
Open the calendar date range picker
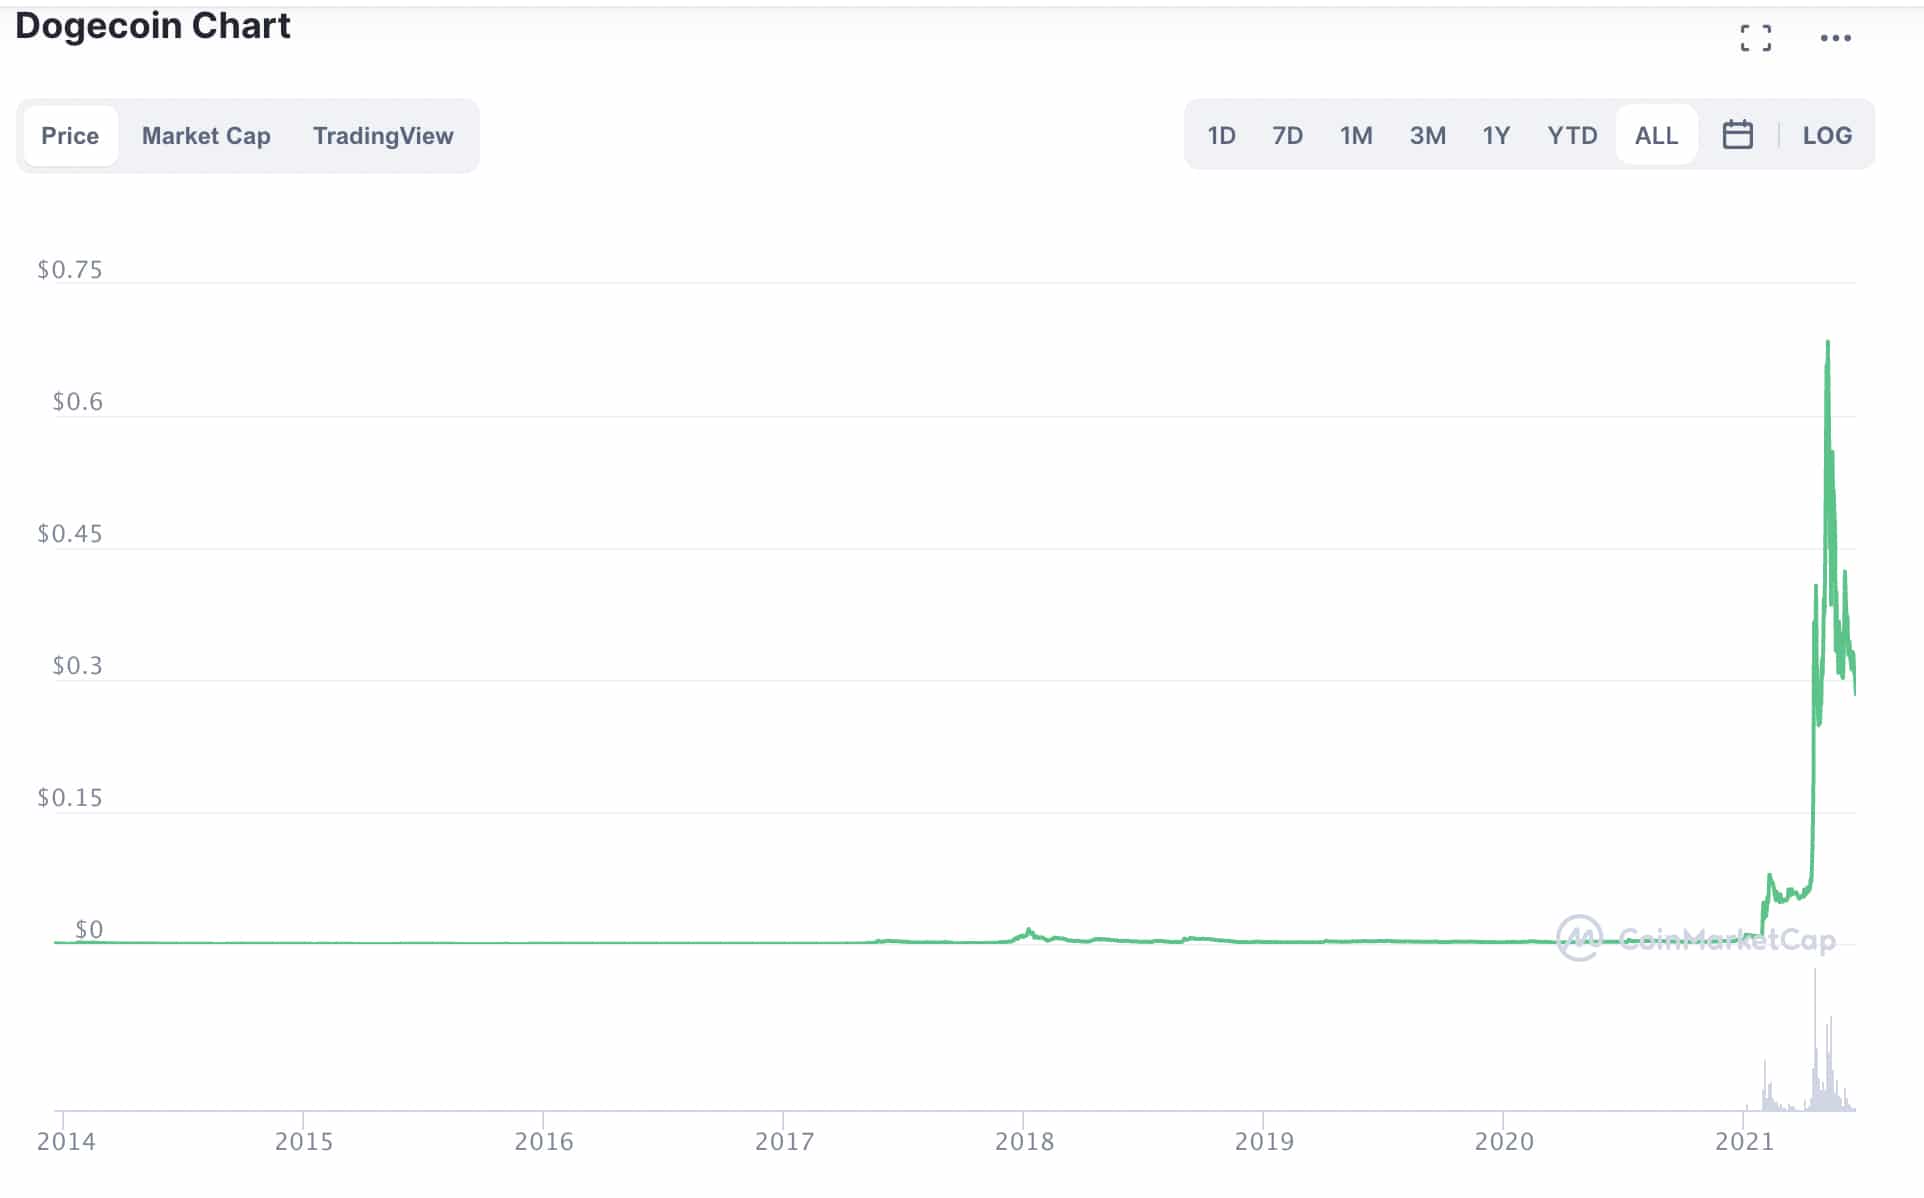coord(1737,134)
